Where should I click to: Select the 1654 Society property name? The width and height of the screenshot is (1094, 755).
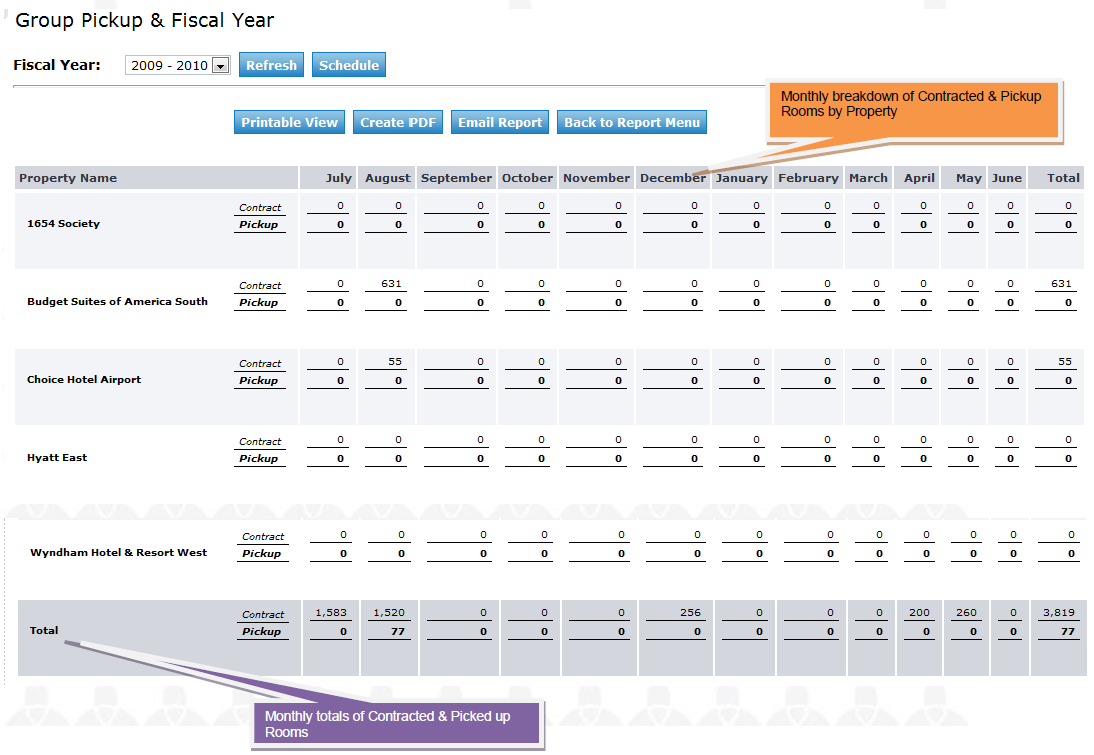point(63,223)
